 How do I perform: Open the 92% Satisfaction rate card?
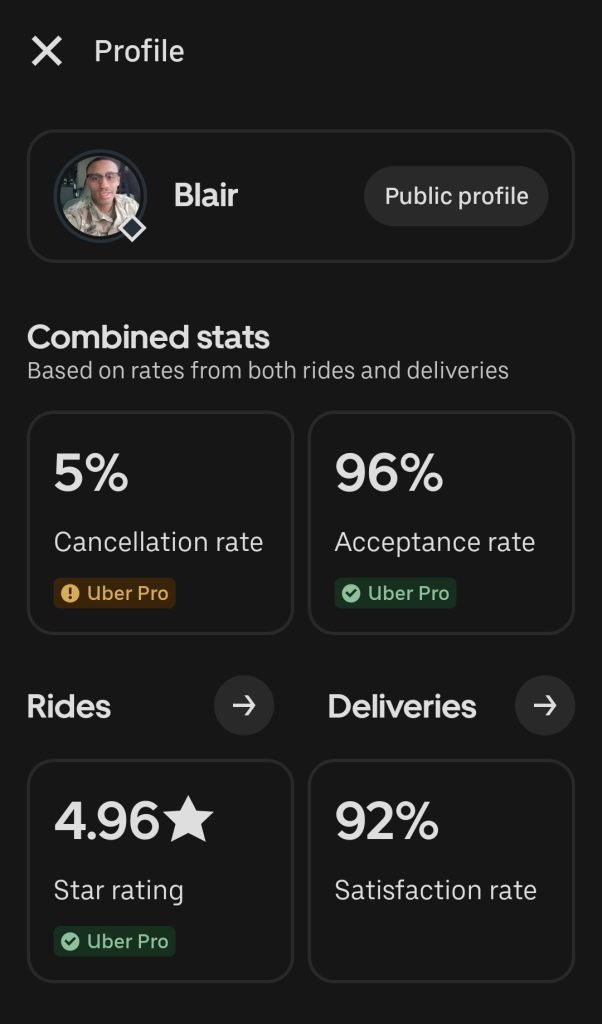(441, 870)
